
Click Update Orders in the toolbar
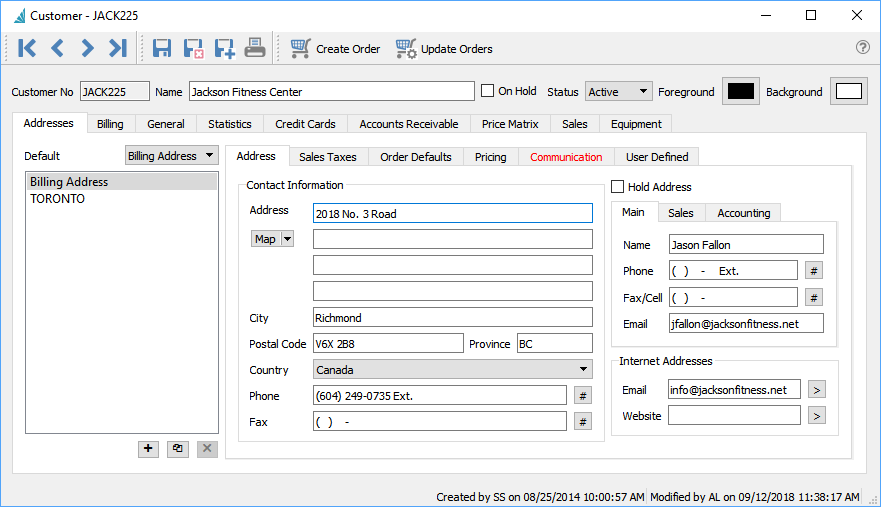(x=444, y=48)
